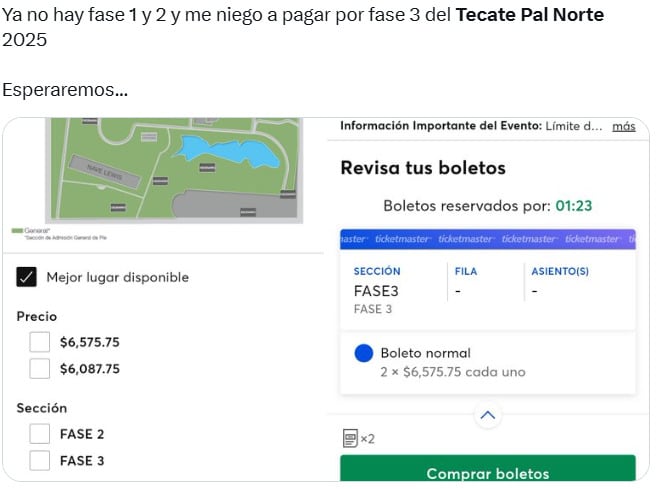Click the Tecate Pal Norte bold text
Image resolution: width=663 pixels, height=489 pixels.
tap(530, 16)
